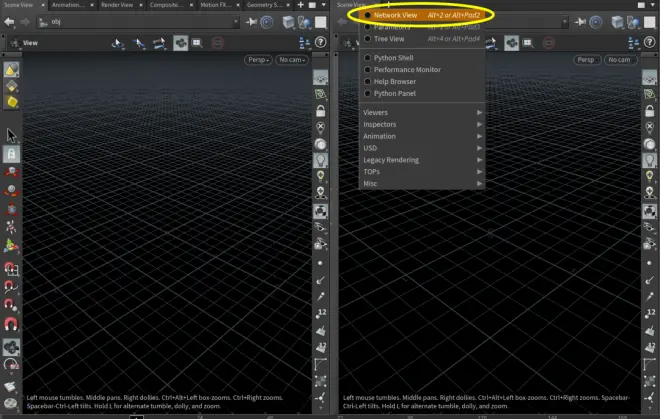Click the cube icon in left pane path bar
Image resolution: width=660 pixels, height=419 pixels.
coord(288,22)
